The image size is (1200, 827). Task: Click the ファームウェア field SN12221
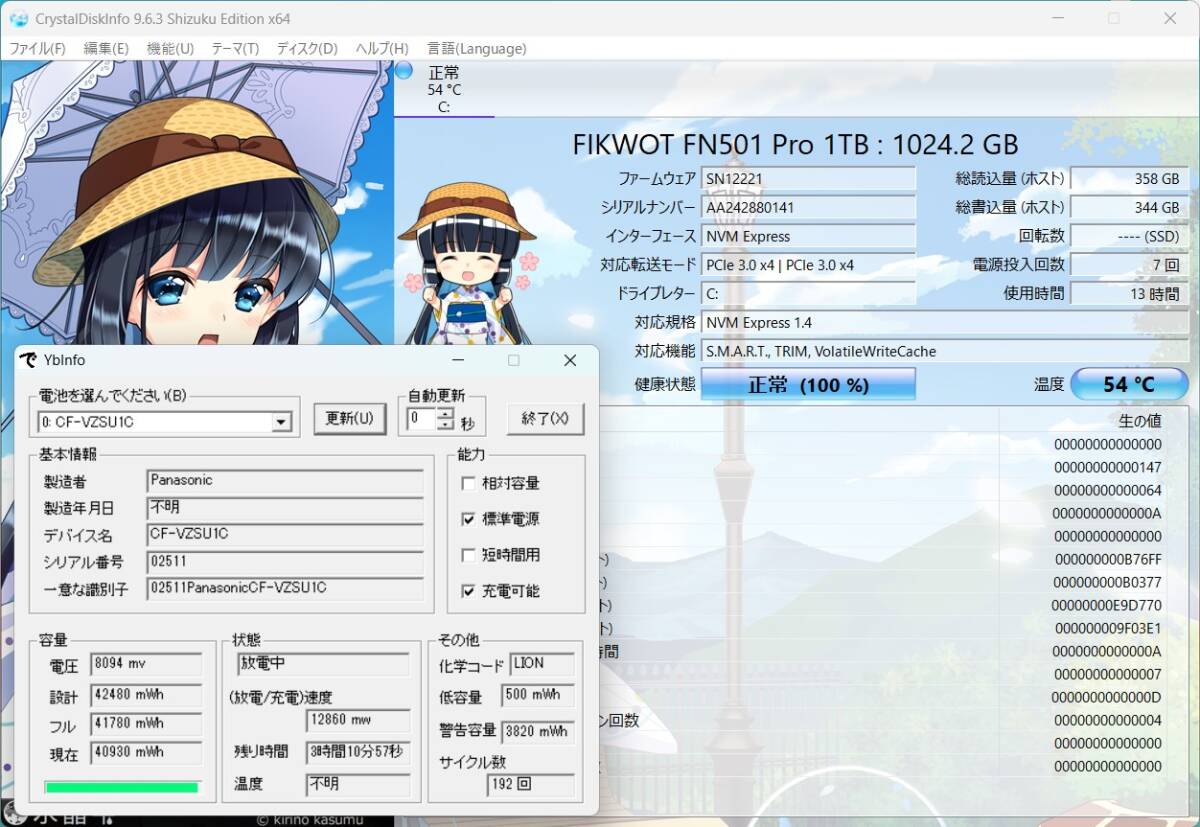(x=808, y=179)
